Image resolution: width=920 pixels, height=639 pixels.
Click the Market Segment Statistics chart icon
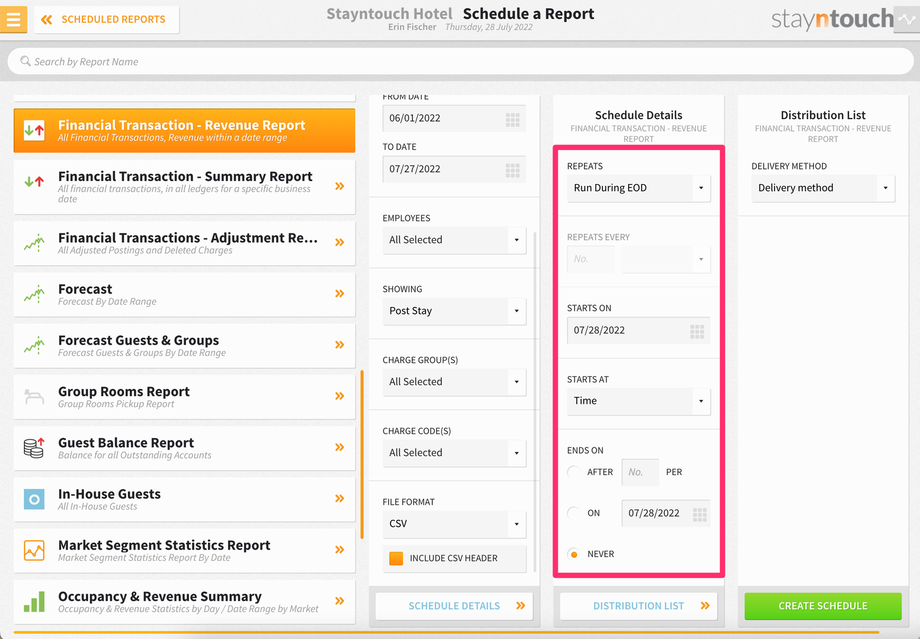pos(34,550)
